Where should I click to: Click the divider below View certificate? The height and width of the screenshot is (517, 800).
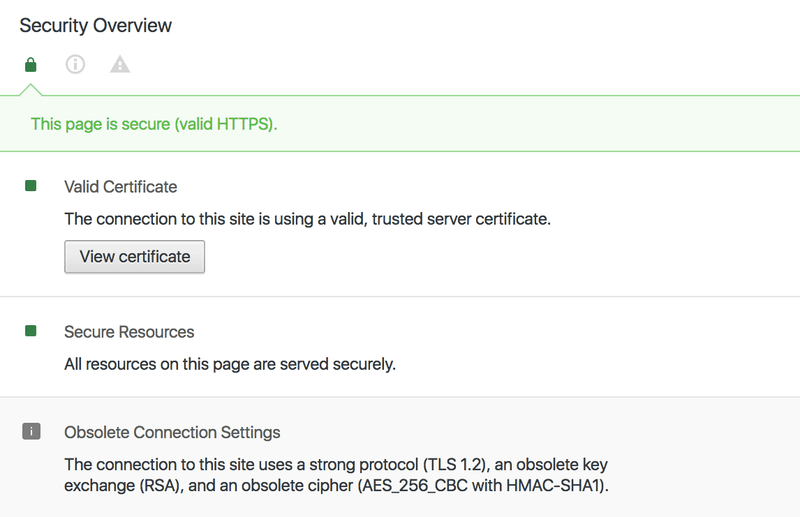pyautogui.click(x=400, y=296)
